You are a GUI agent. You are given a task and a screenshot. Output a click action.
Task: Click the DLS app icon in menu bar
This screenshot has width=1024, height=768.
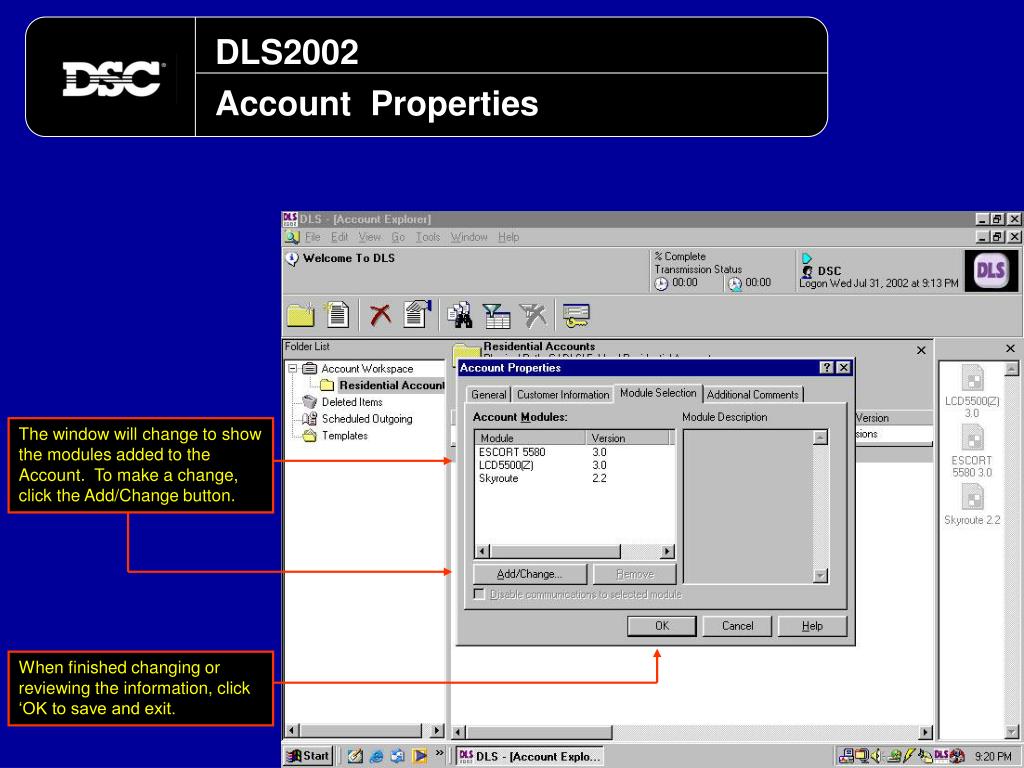291,237
